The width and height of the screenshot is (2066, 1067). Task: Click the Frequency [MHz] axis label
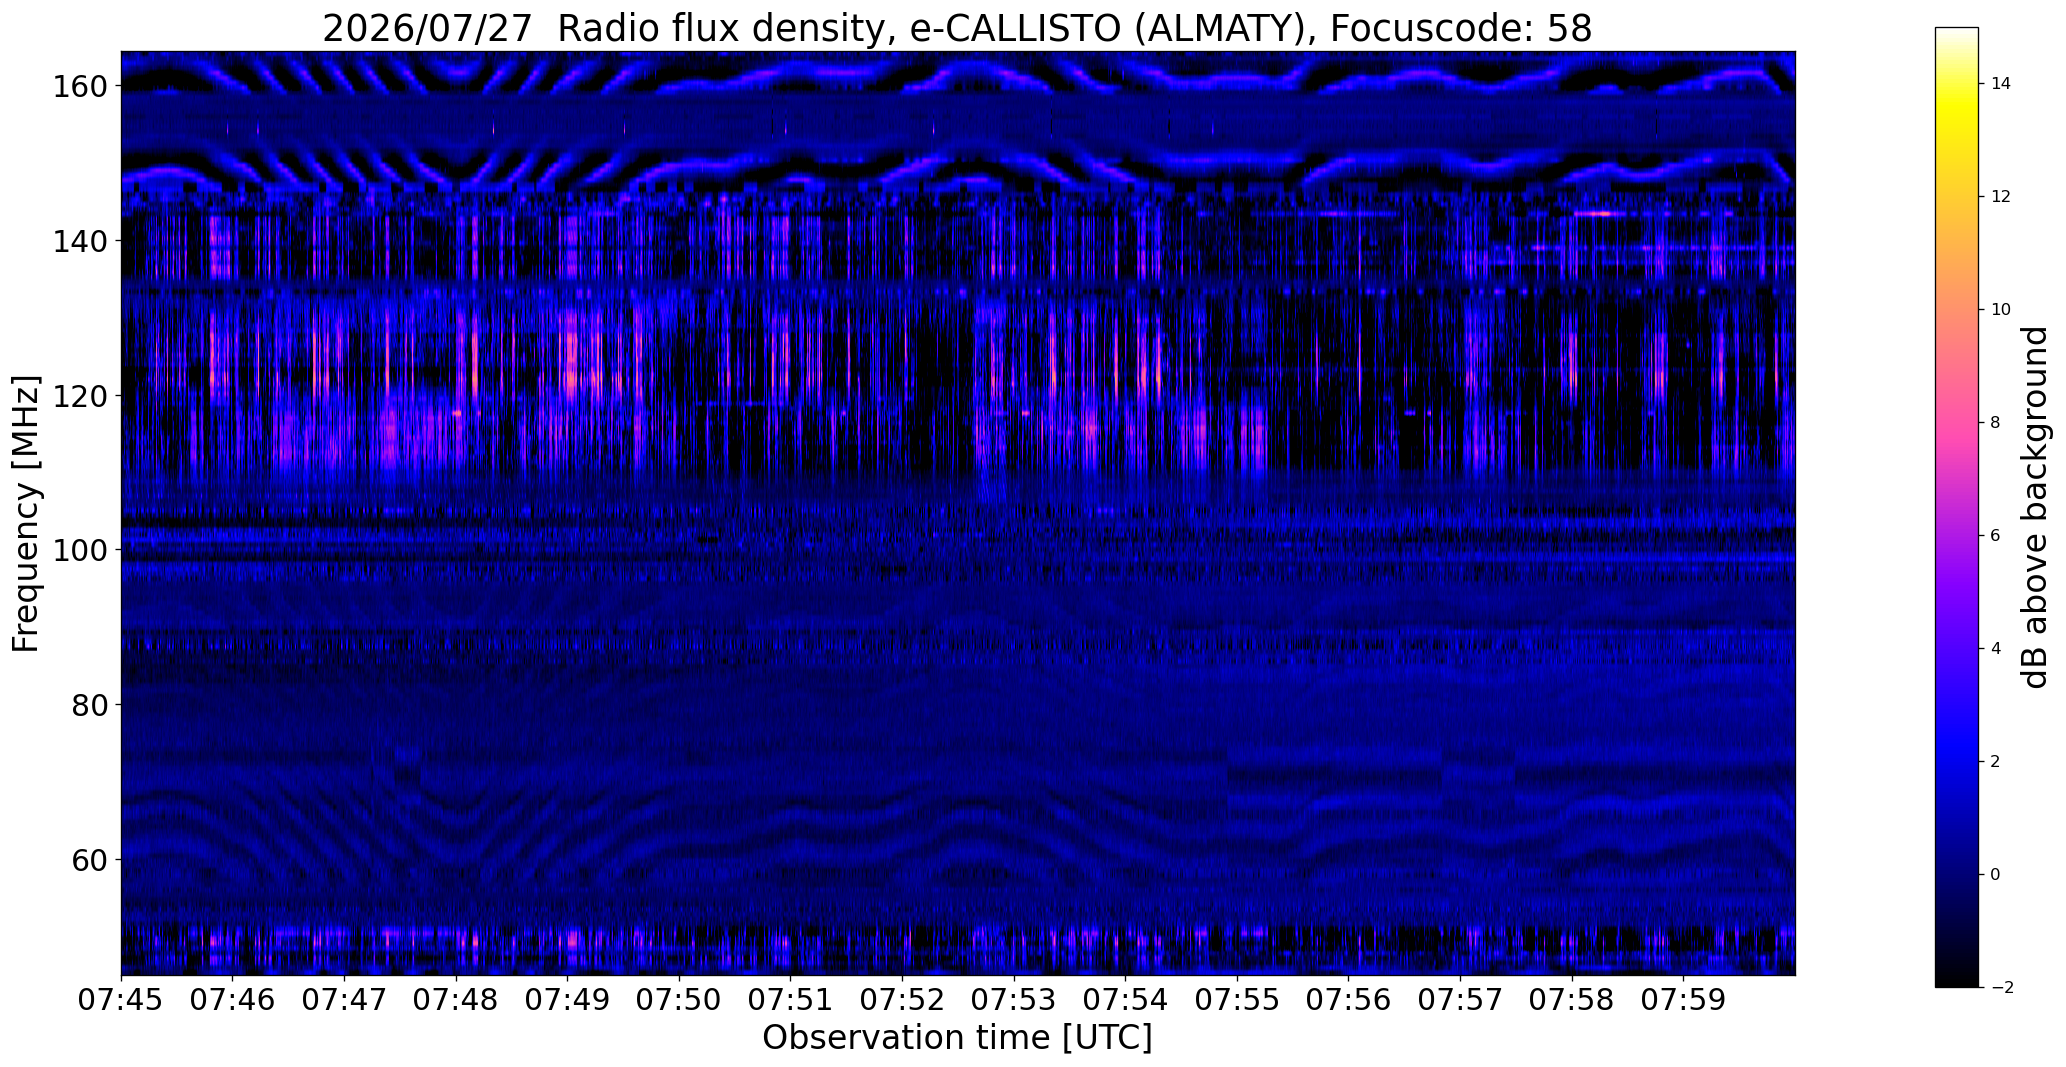coord(26,514)
